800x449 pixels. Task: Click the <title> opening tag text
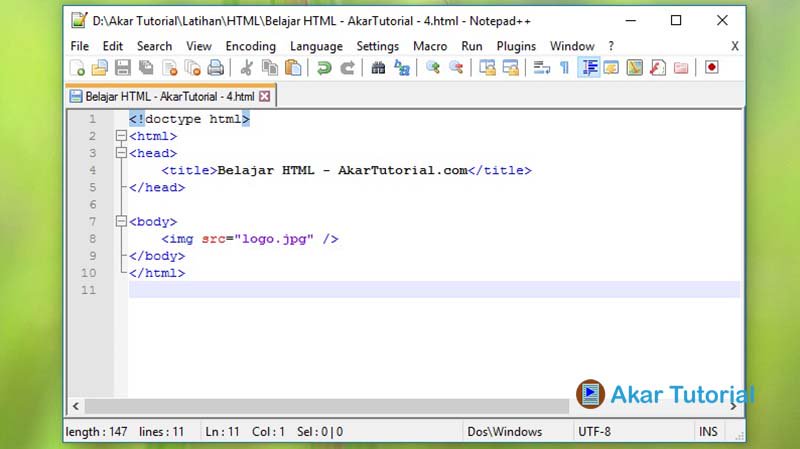(x=189, y=170)
